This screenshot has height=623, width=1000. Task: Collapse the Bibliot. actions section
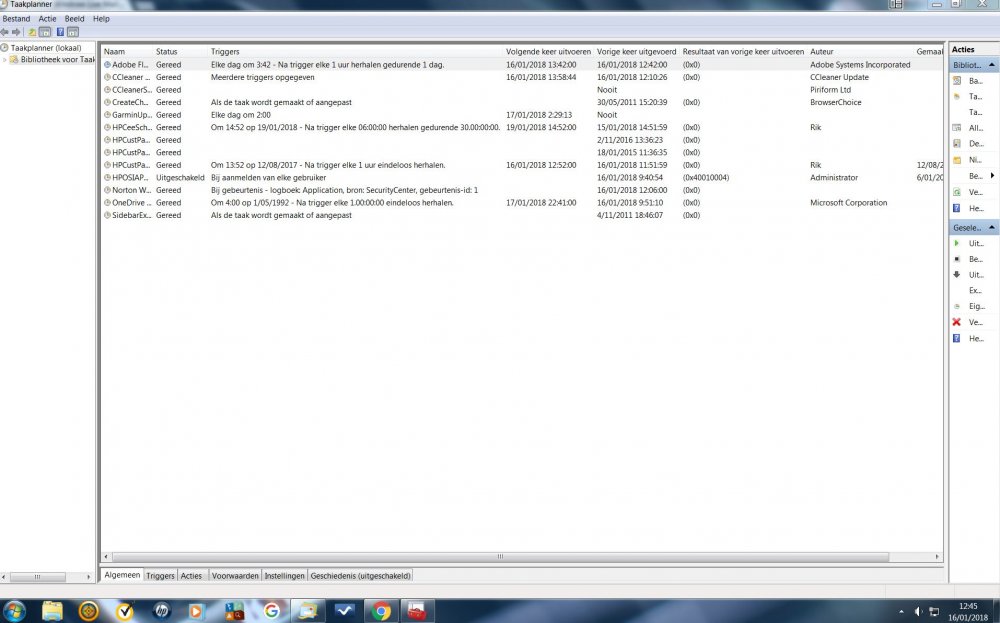pyautogui.click(x=992, y=65)
